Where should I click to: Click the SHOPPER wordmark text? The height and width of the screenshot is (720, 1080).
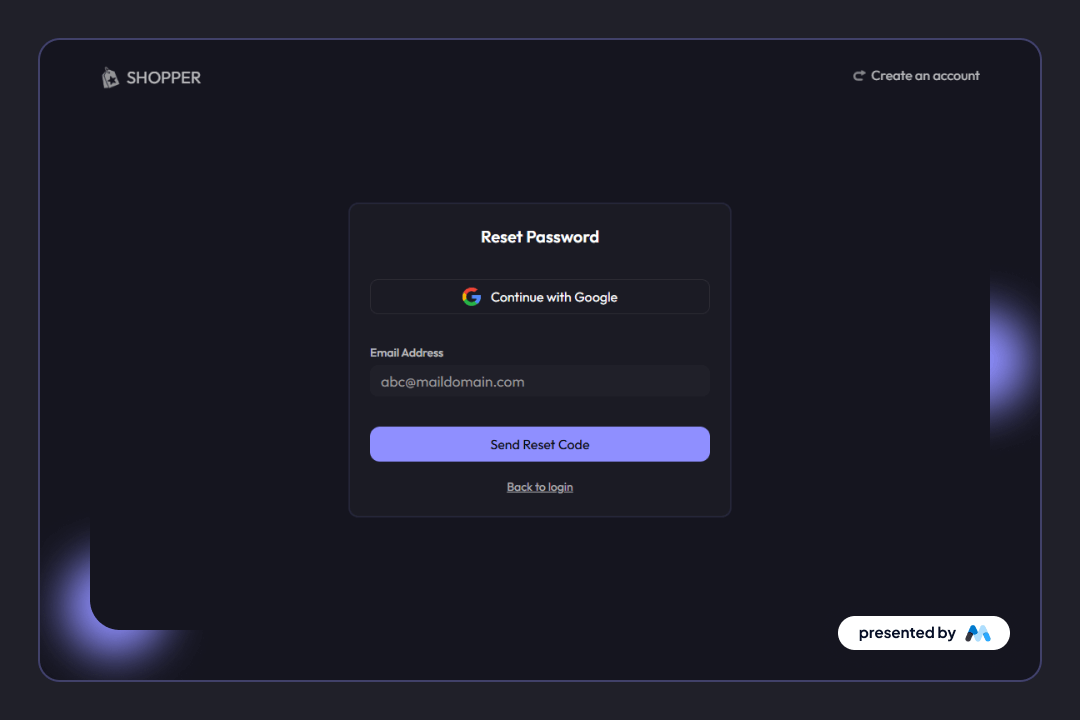coord(163,77)
